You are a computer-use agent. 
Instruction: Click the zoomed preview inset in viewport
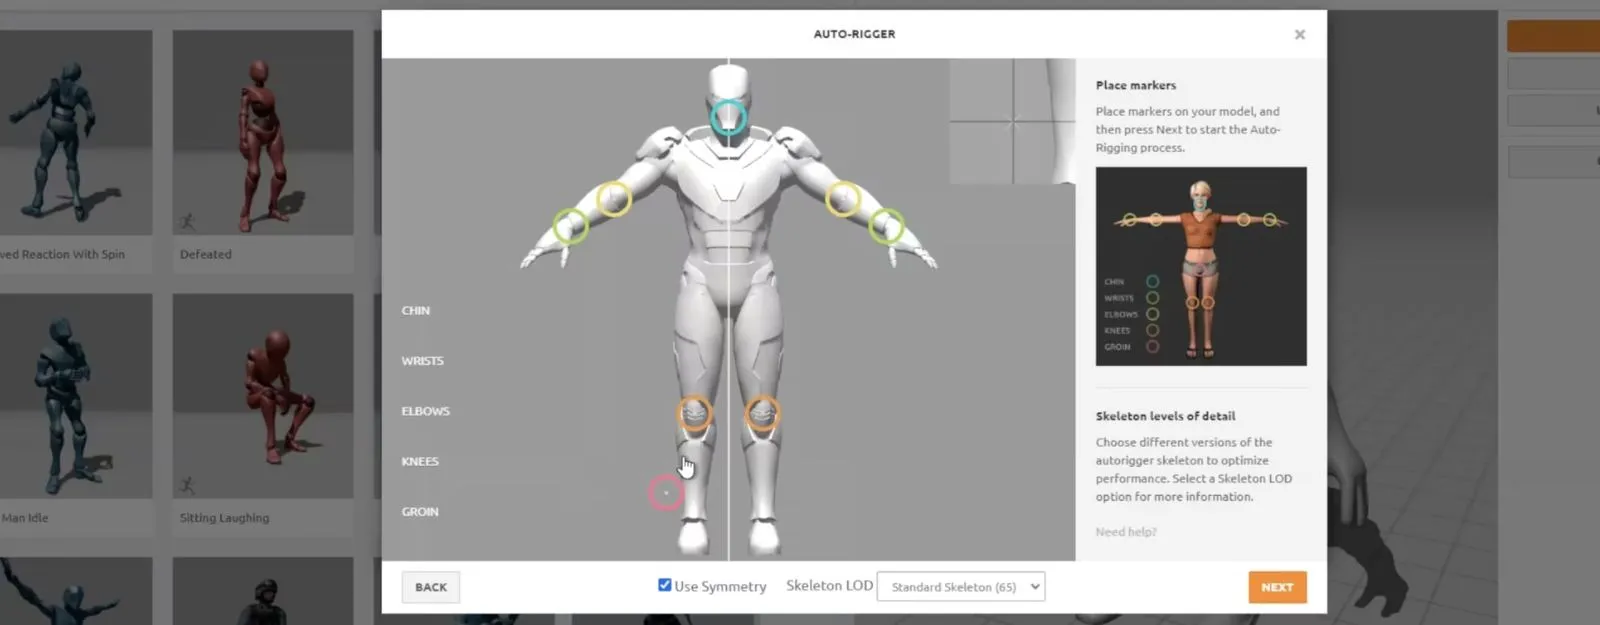(1012, 121)
